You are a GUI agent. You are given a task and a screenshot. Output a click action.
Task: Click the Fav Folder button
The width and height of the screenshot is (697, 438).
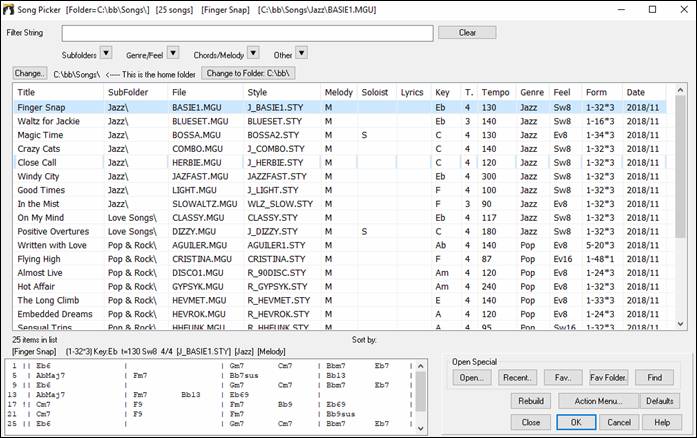609,377
